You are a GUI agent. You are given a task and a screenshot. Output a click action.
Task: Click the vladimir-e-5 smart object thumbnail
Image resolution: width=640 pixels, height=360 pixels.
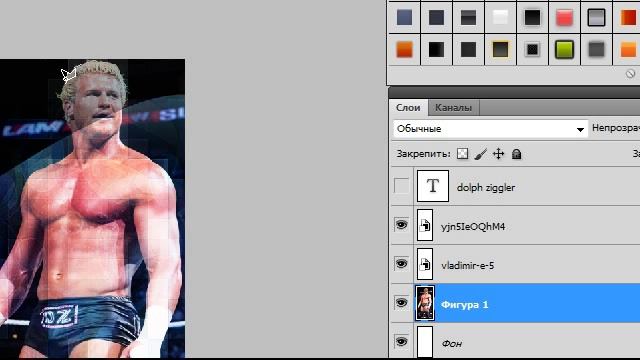(425, 264)
